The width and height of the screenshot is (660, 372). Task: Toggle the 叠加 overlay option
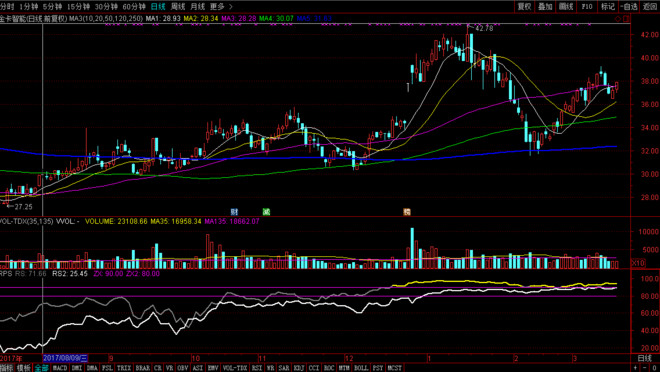tap(545, 6)
